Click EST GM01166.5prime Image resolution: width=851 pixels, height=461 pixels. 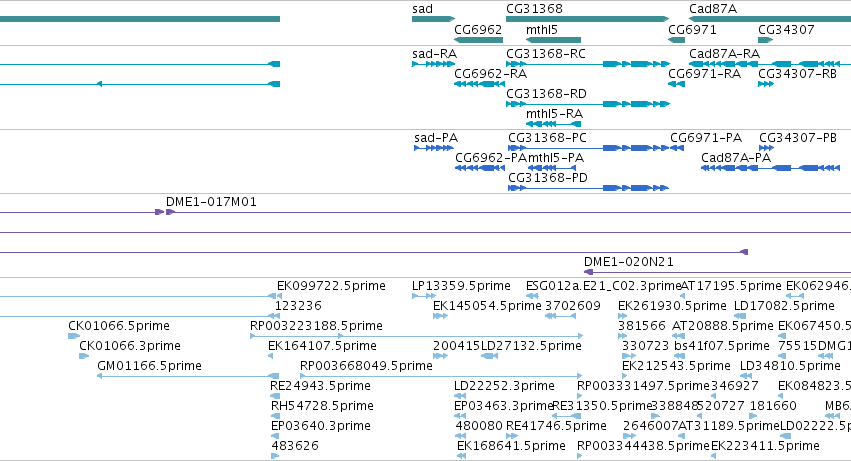pyautogui.click(x=149, y=367)
